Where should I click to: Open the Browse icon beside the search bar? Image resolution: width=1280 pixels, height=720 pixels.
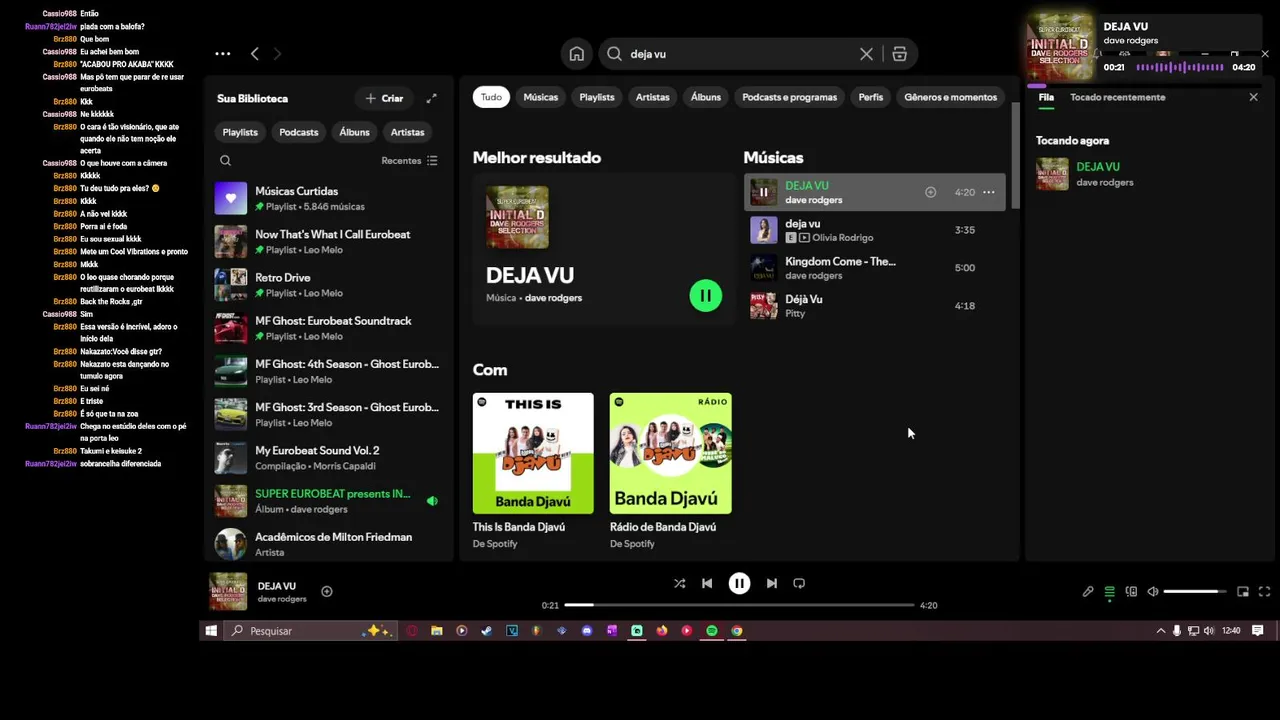(x=899, y=54)
